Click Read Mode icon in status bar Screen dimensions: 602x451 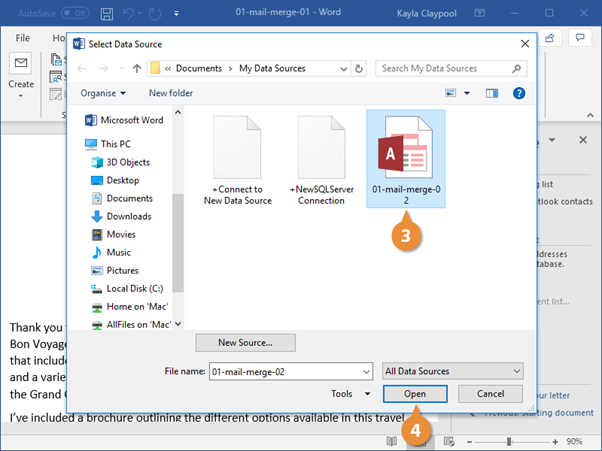tap(392, 441)
